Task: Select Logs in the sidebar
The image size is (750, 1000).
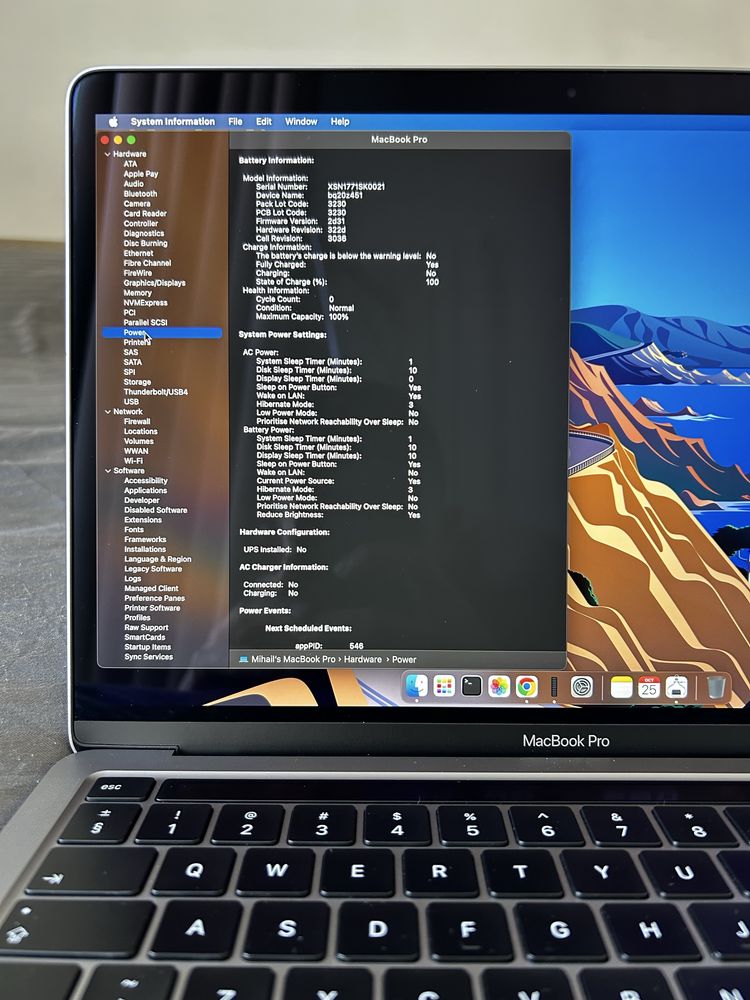Action: (133, 578)
